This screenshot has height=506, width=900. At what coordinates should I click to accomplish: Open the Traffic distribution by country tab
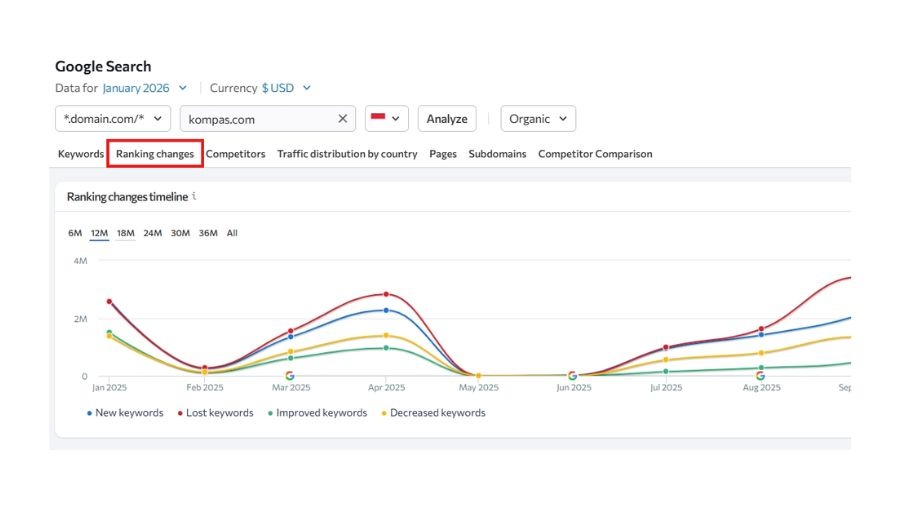347,154
